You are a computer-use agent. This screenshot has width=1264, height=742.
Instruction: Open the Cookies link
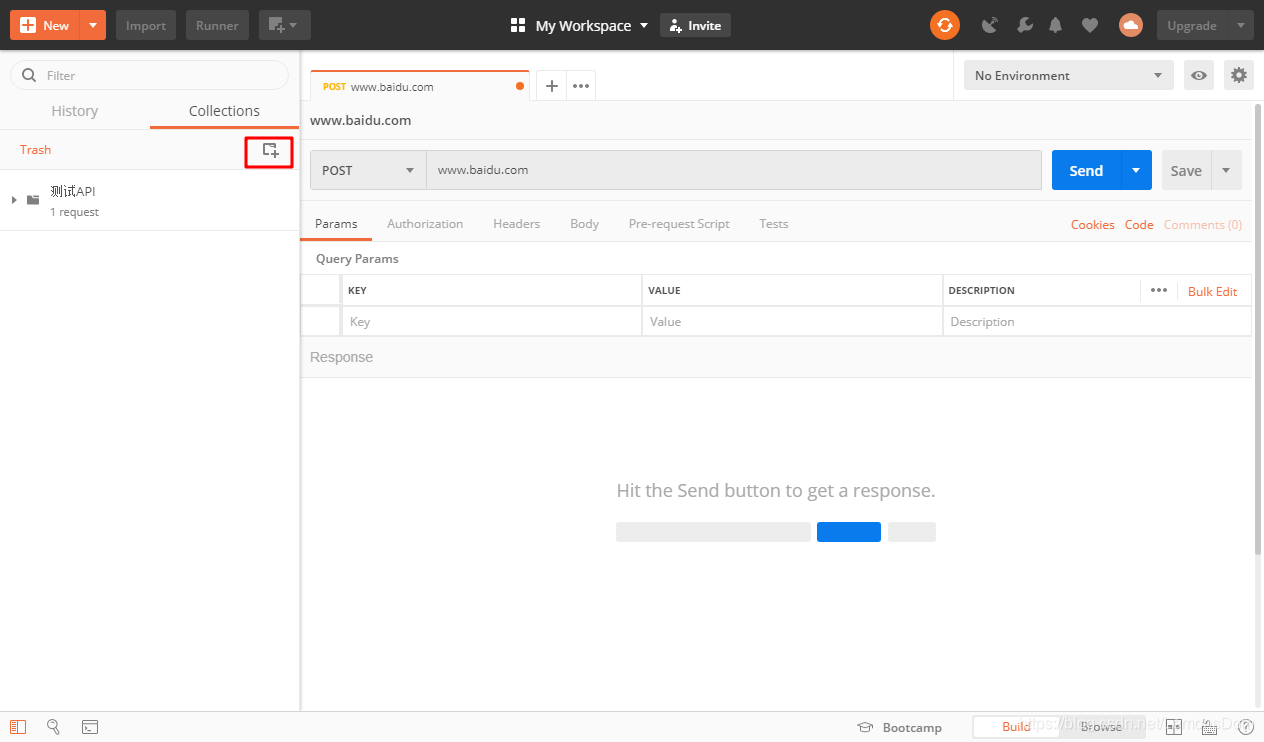click(1092, 225)
